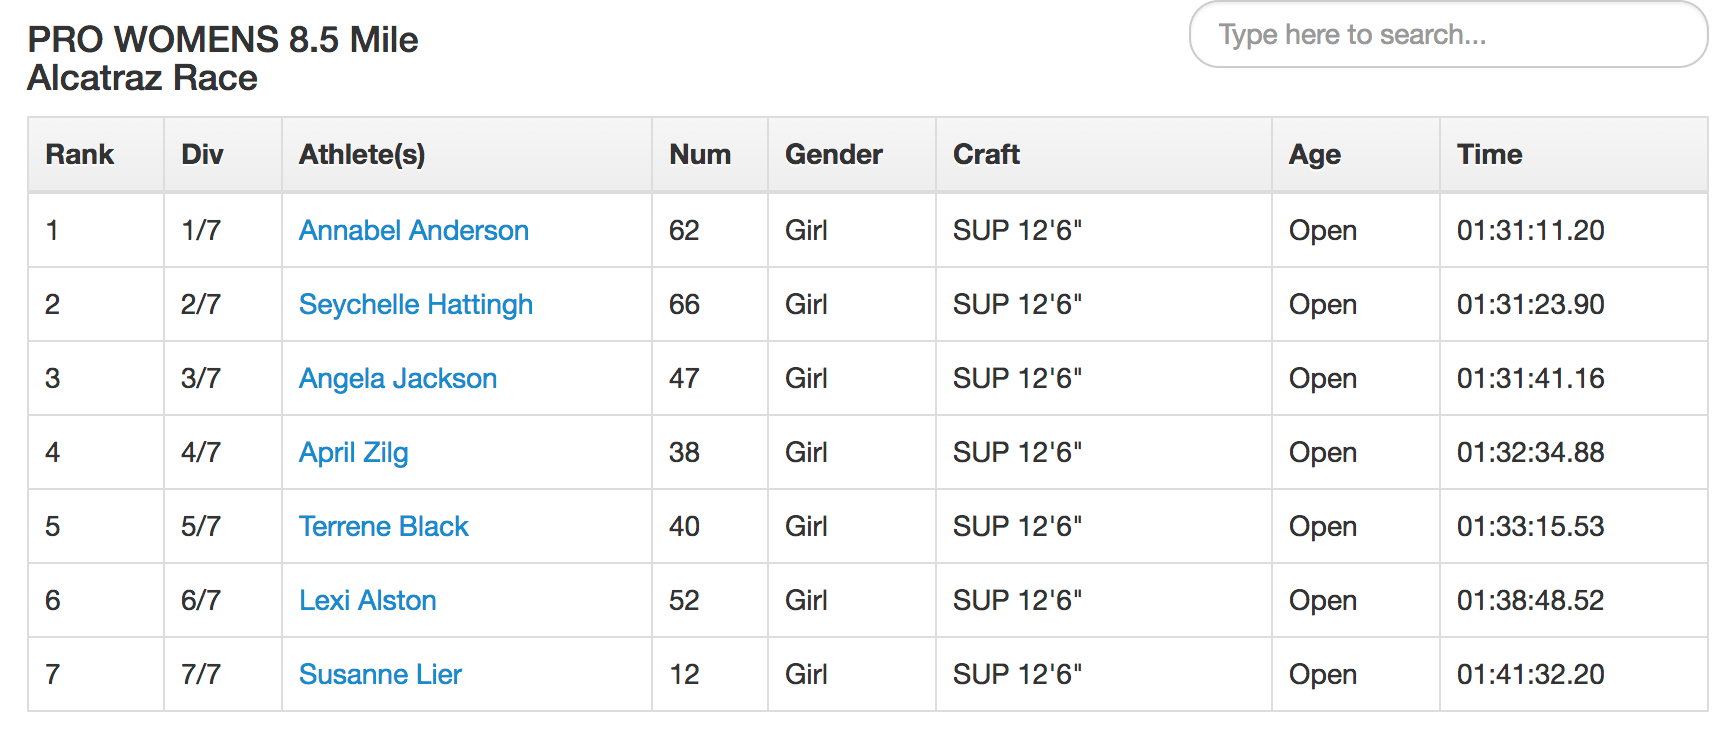Sort by Div column header

(x=202, y=154)
